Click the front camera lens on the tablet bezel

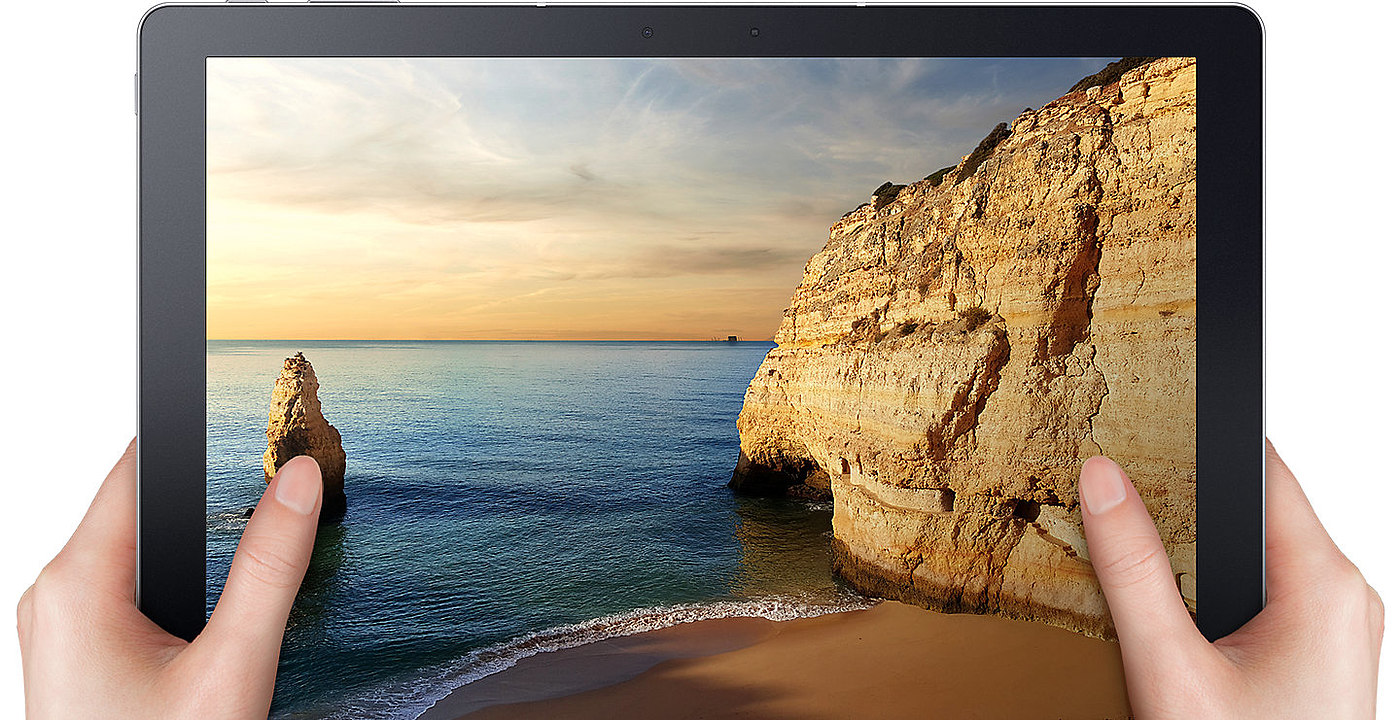point(647,32)
